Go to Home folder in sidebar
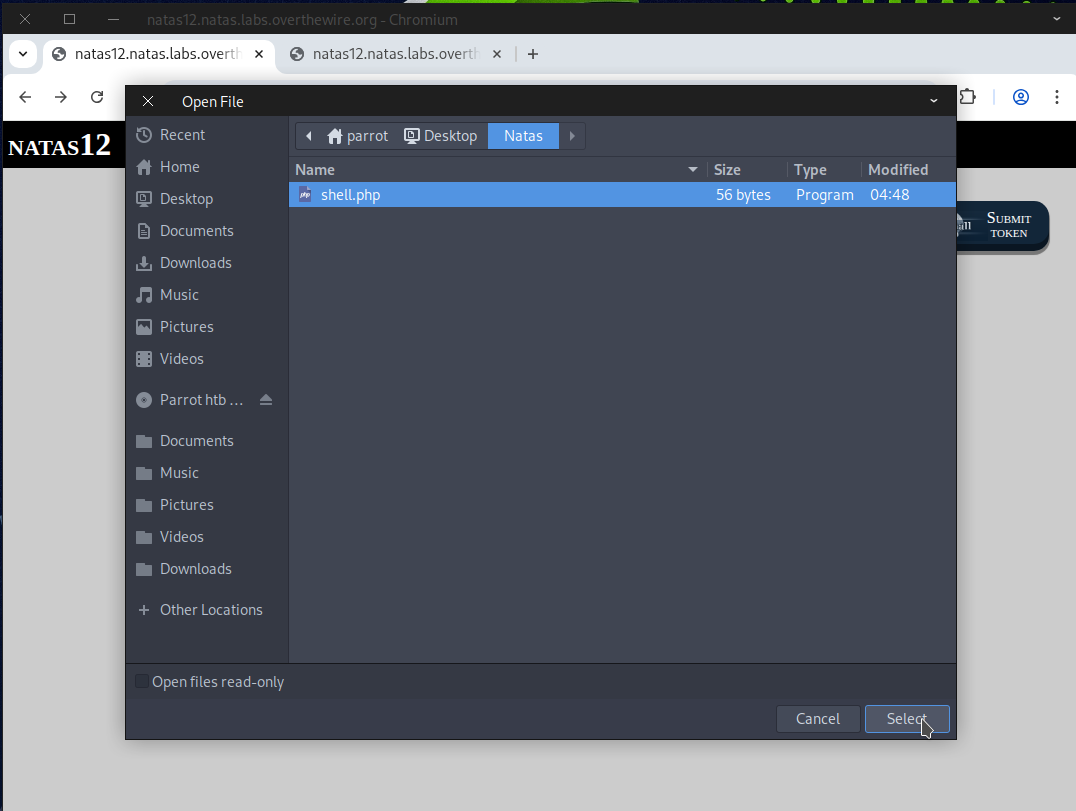Image resolution: width=1076 pixels, height=811 pixels. [x=179, y=167]
